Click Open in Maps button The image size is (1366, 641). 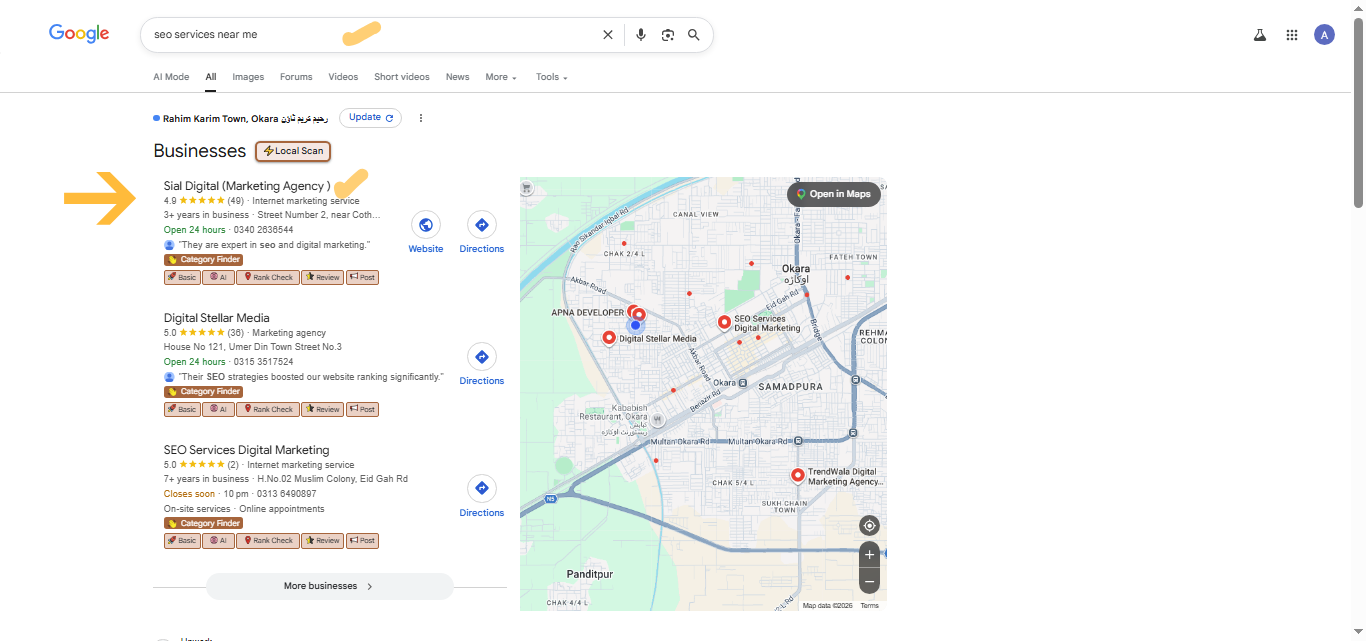pos(834,194)
